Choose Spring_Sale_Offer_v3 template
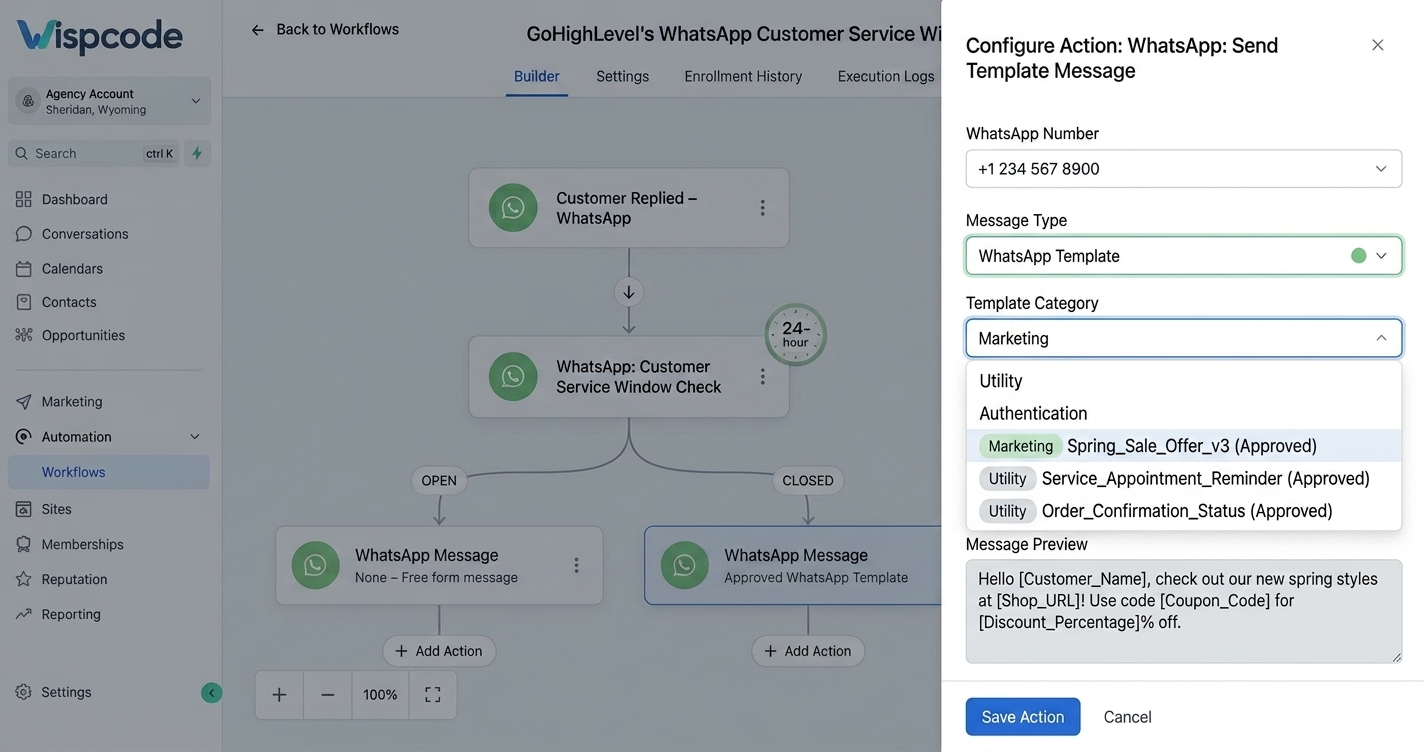 click(x=1184, y=446)
